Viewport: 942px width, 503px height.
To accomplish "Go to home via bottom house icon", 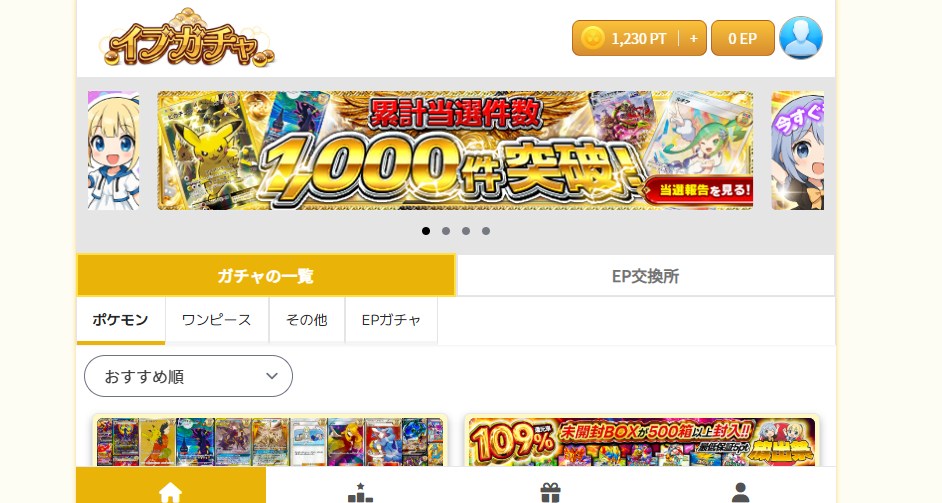I will 170,492.
